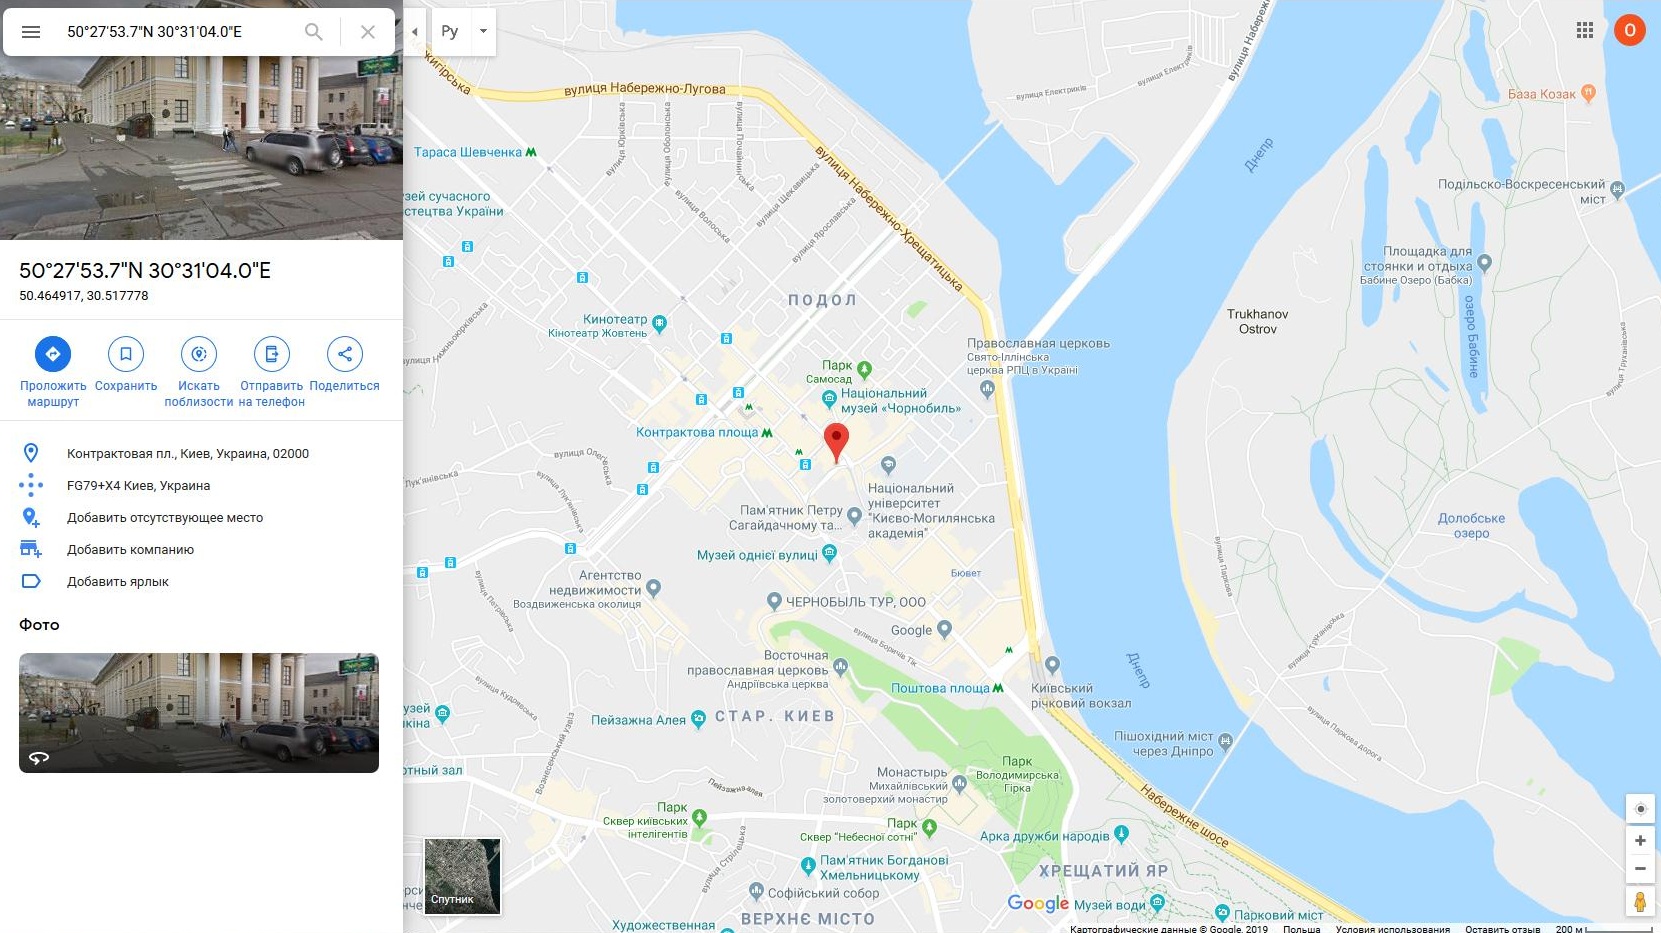Click Добавить компанию link
Viewport: 1661px width, 933px height.
click(x=130, y=550)
